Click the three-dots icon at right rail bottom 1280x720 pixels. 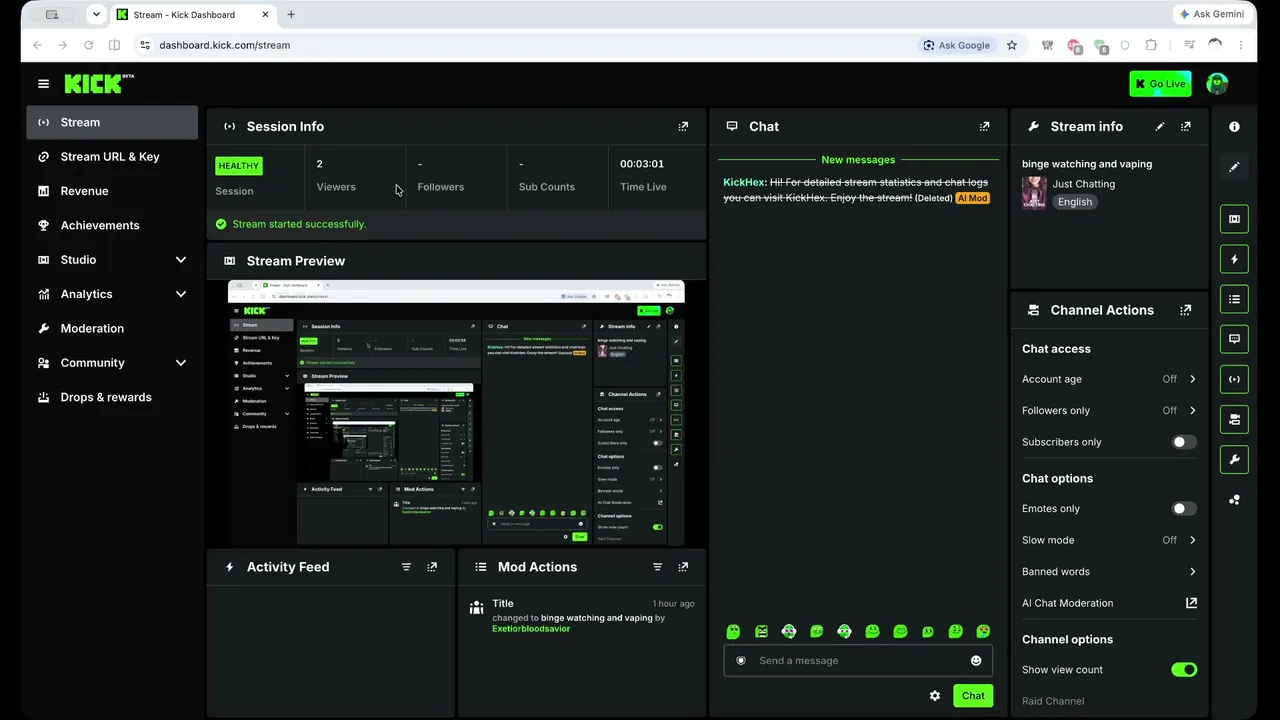pyautogui.click(x=1234, y=500)
